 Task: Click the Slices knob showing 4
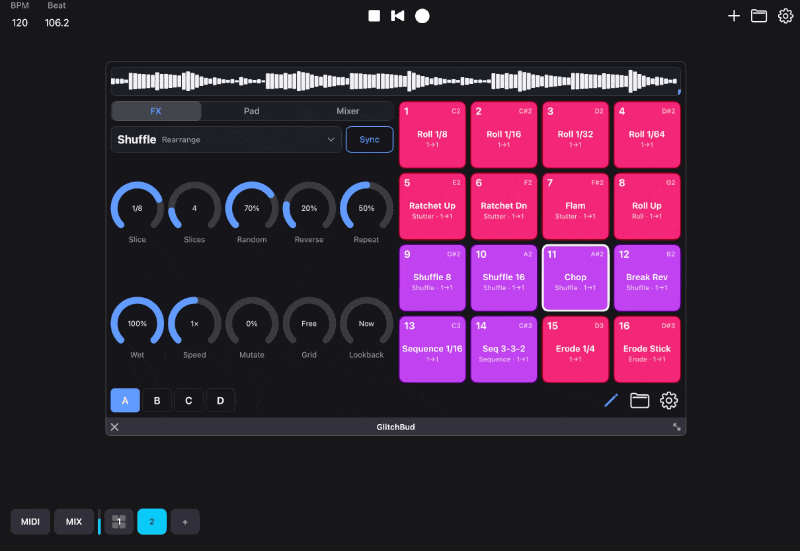pyautogui.click(x=194, y=207)
